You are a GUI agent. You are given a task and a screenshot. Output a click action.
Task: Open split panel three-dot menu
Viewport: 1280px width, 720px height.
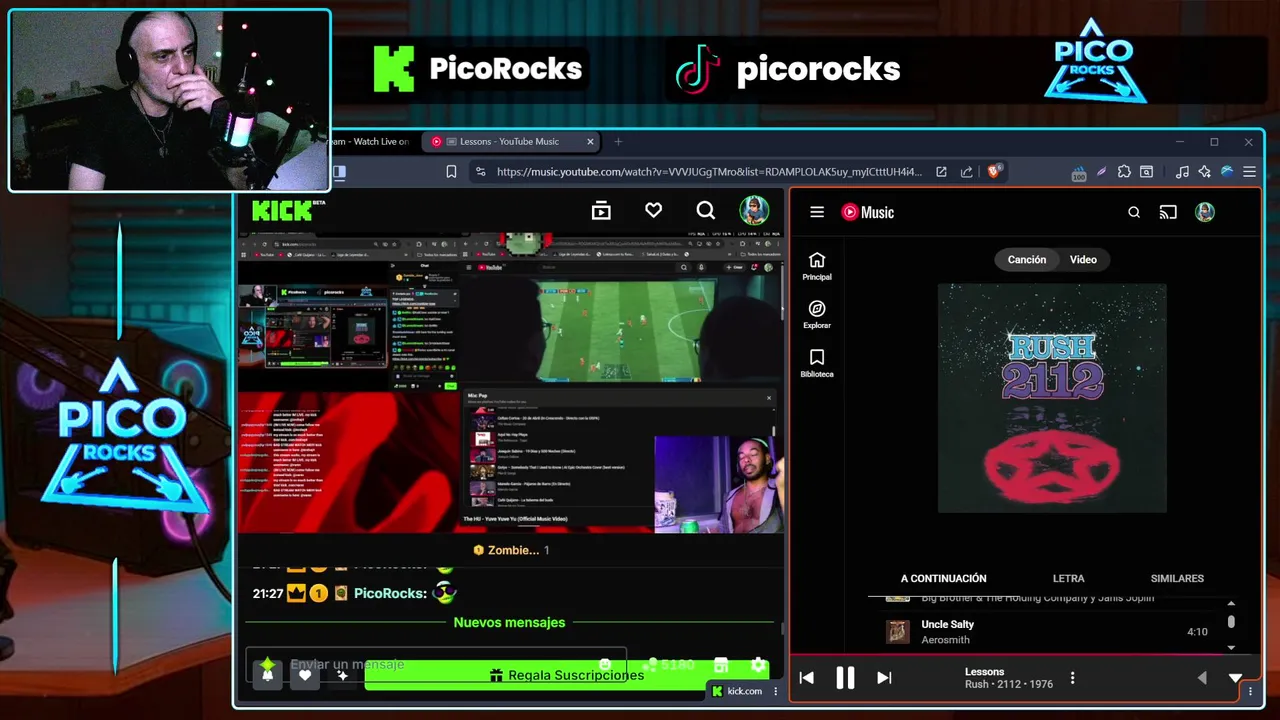tap(1249, 691)
